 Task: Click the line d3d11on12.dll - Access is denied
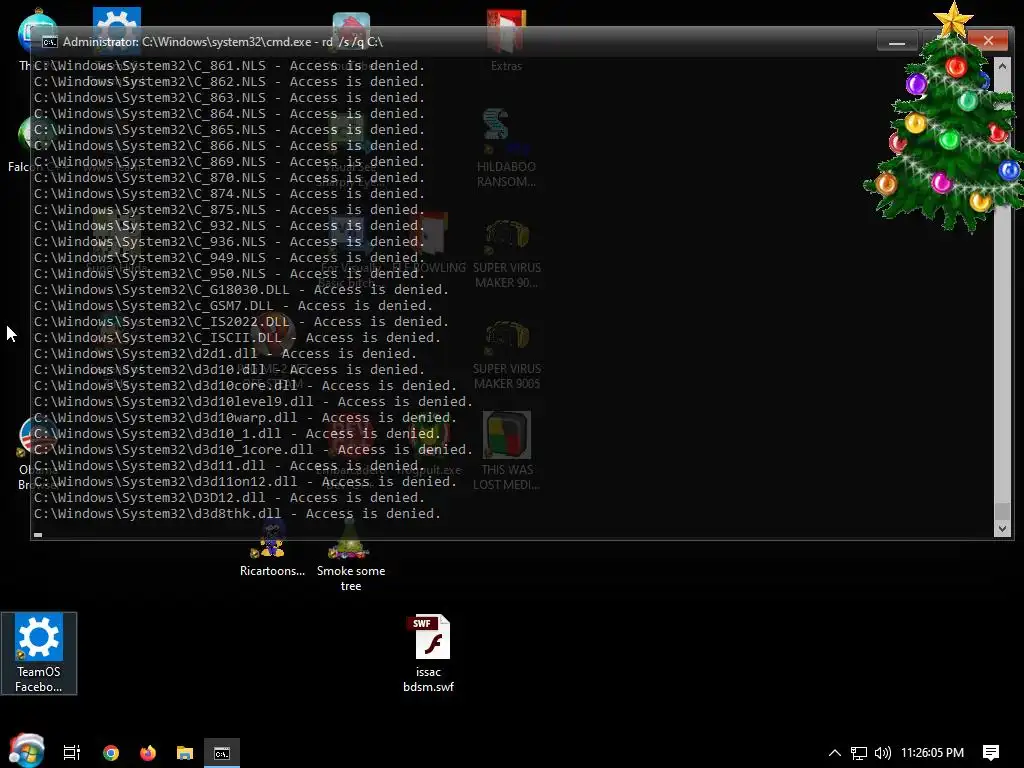246,481
